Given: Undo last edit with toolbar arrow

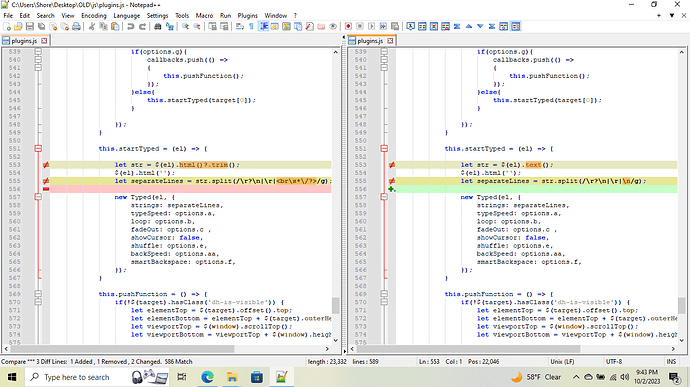Looking at the screenshot, I should tap(130, 26).
